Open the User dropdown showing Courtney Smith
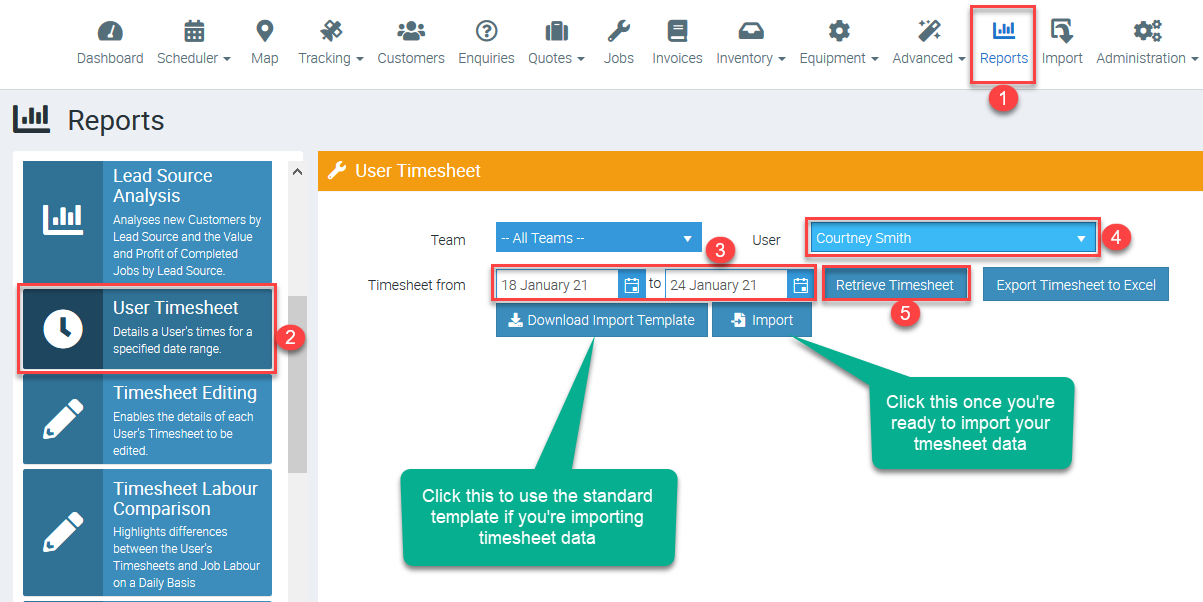Image resolution: width=1203 pixels, height=602 pixels. pos(951,238)
